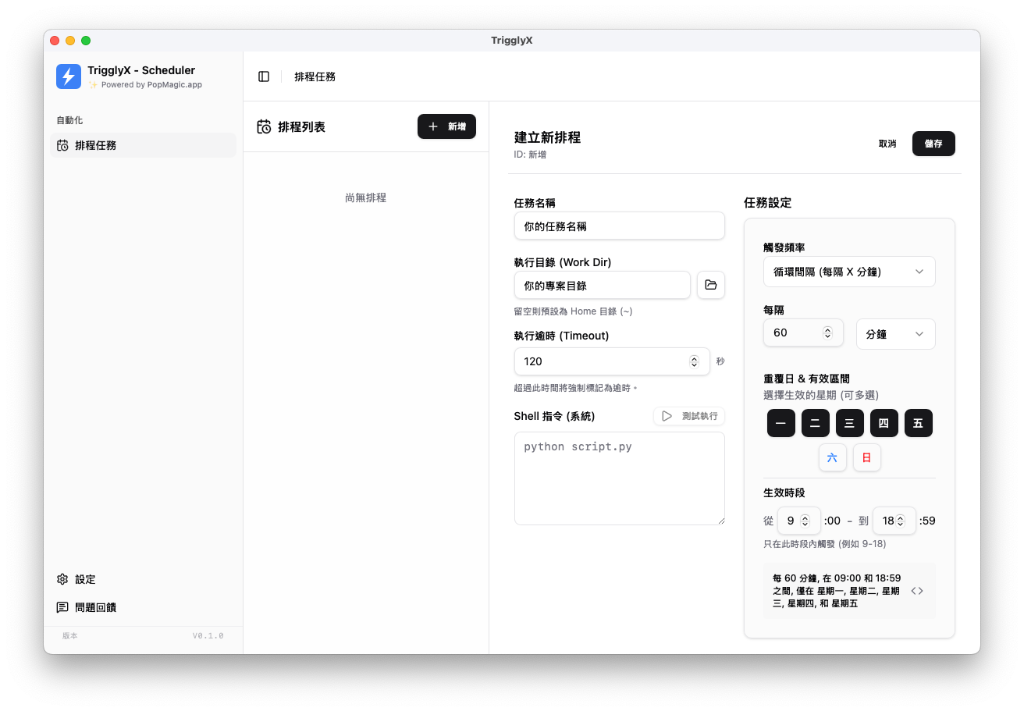Click the calendar-clock icon beside 排程列表

[264, 127]
